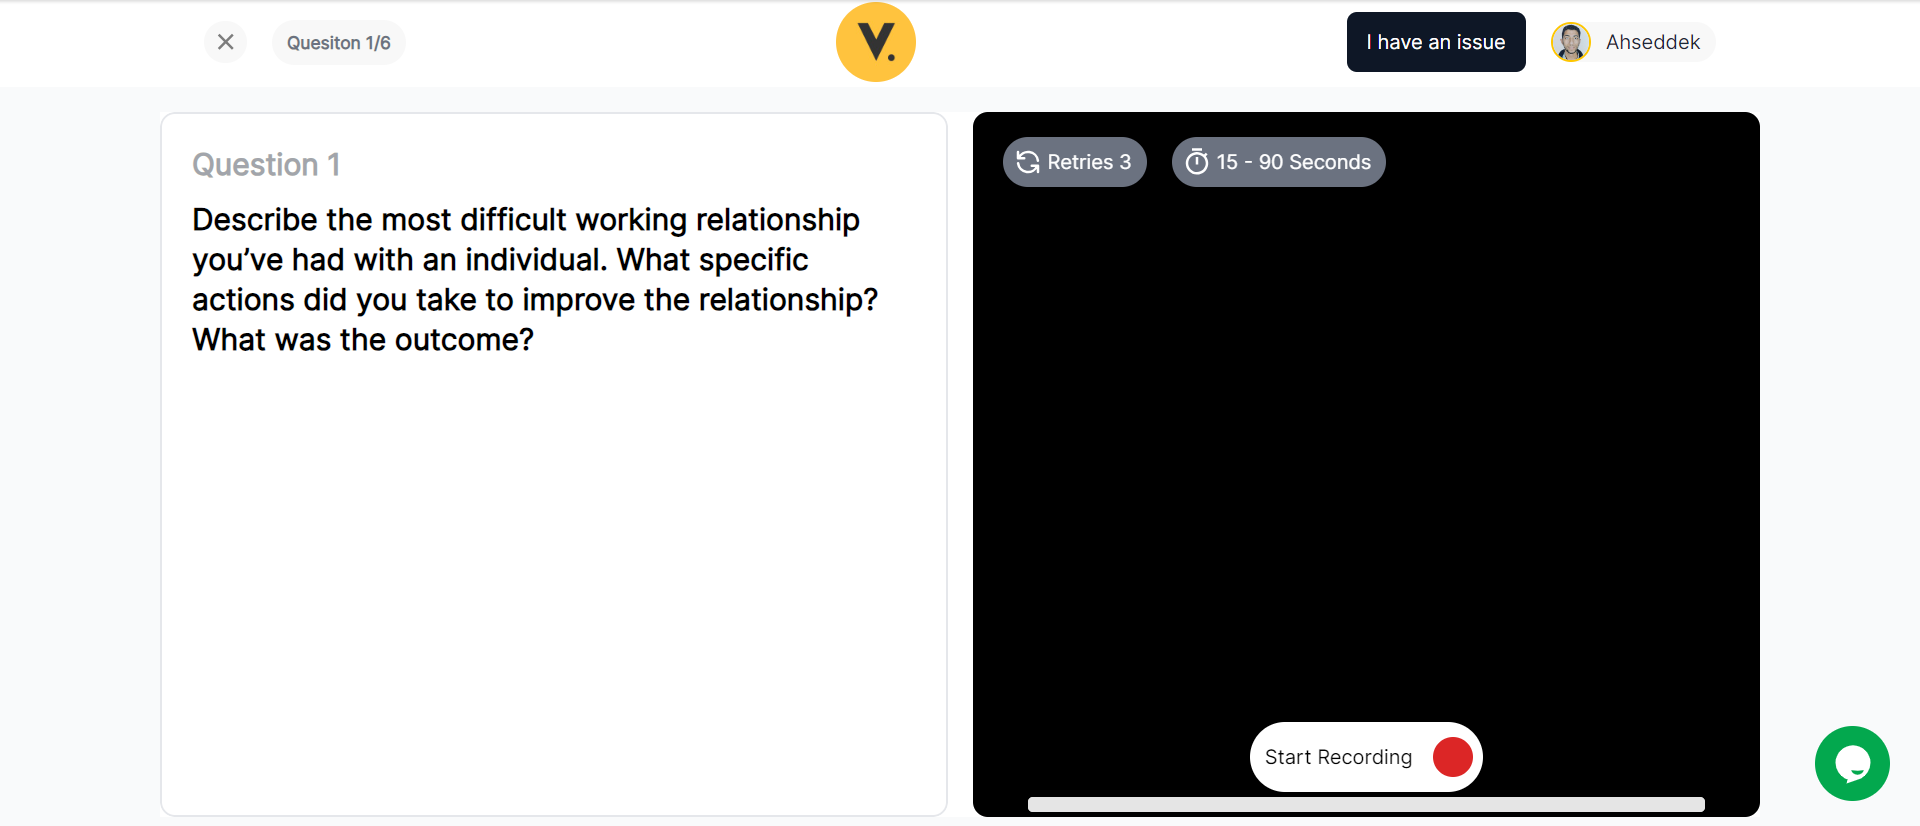Click the What was the outcome? line
The image size is (1920, 826).
[363, 340]
